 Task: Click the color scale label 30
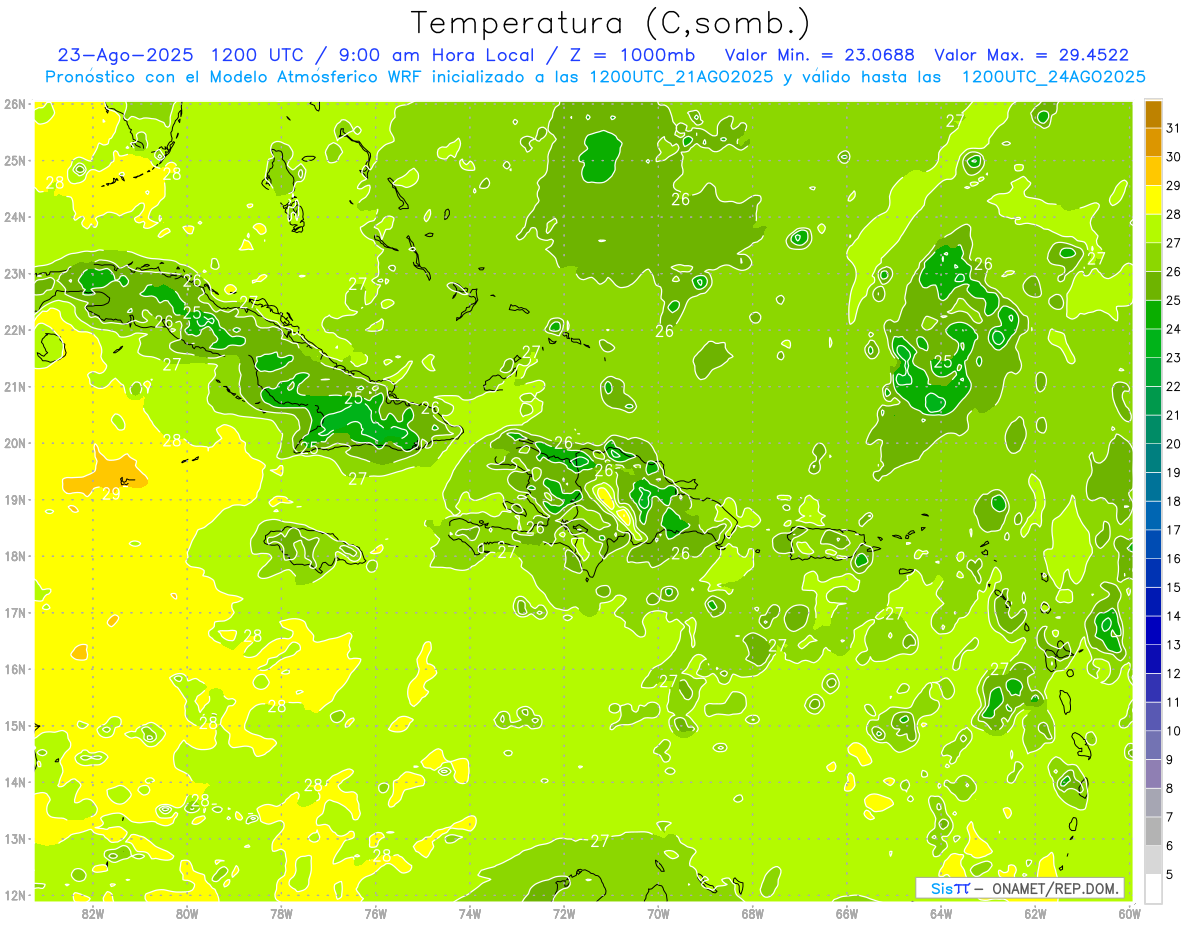1173,157
